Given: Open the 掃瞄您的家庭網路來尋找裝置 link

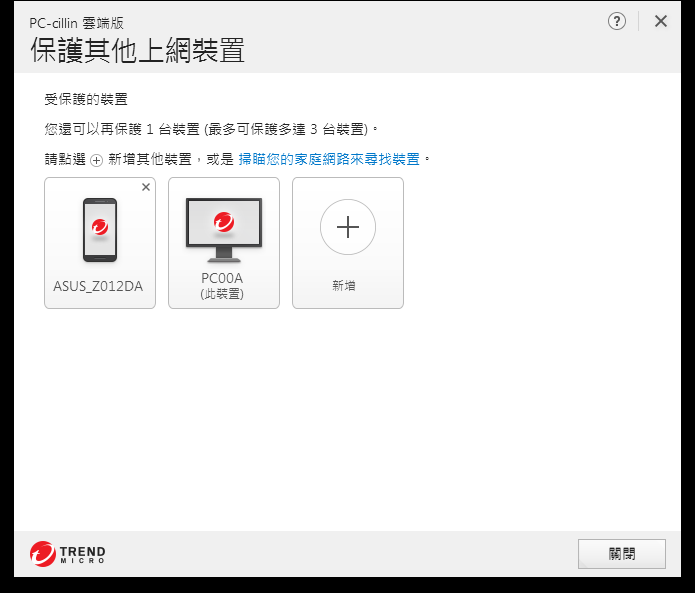Looking at the screenshot, I should coord(329,159).
